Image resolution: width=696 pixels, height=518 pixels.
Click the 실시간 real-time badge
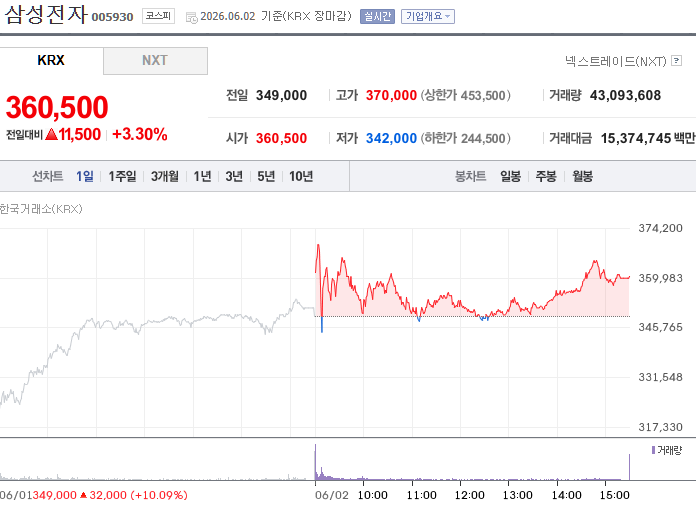(x=377, y=16)
